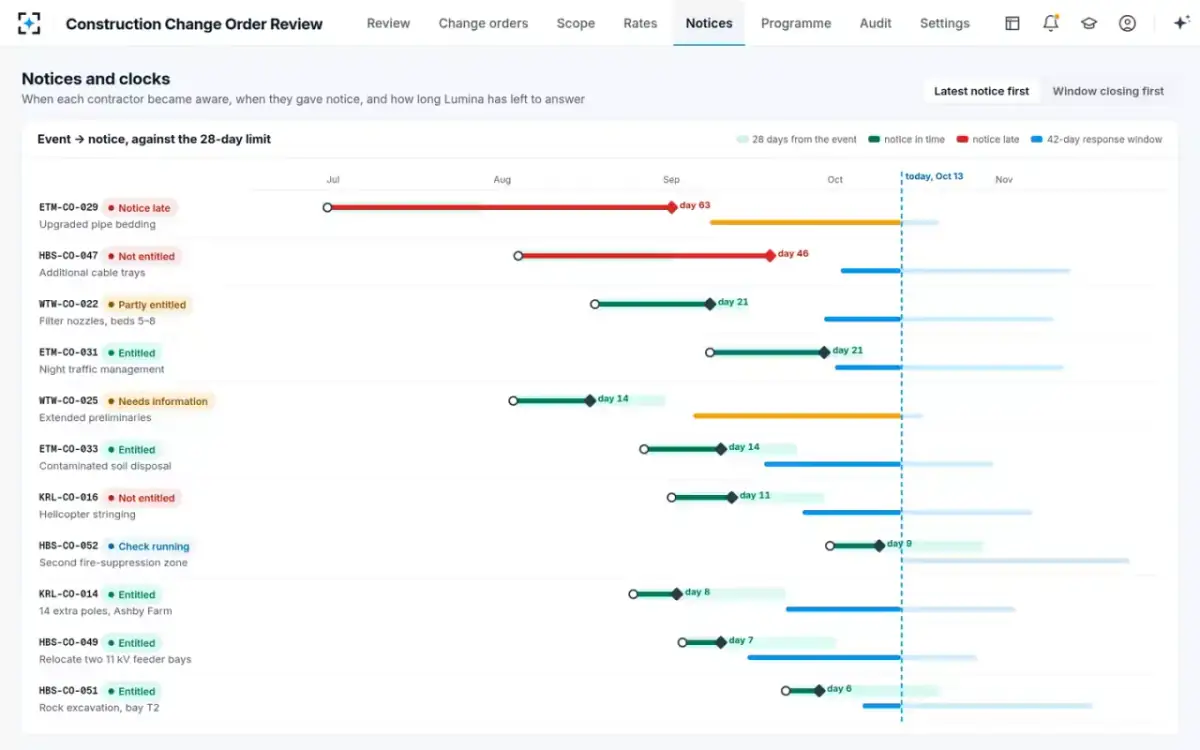Go to the Review tab

388,23
